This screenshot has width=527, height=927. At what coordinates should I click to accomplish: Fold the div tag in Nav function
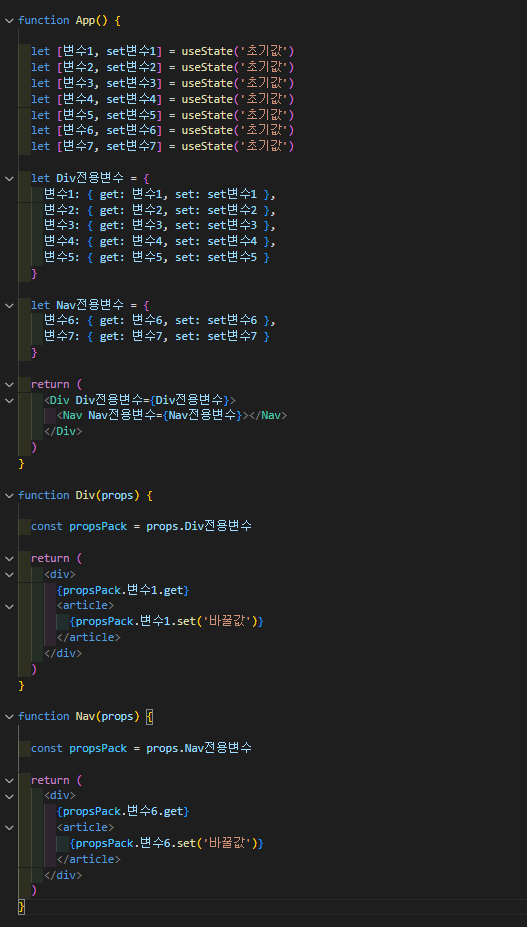pyautogui.click(x=9, y=796)
